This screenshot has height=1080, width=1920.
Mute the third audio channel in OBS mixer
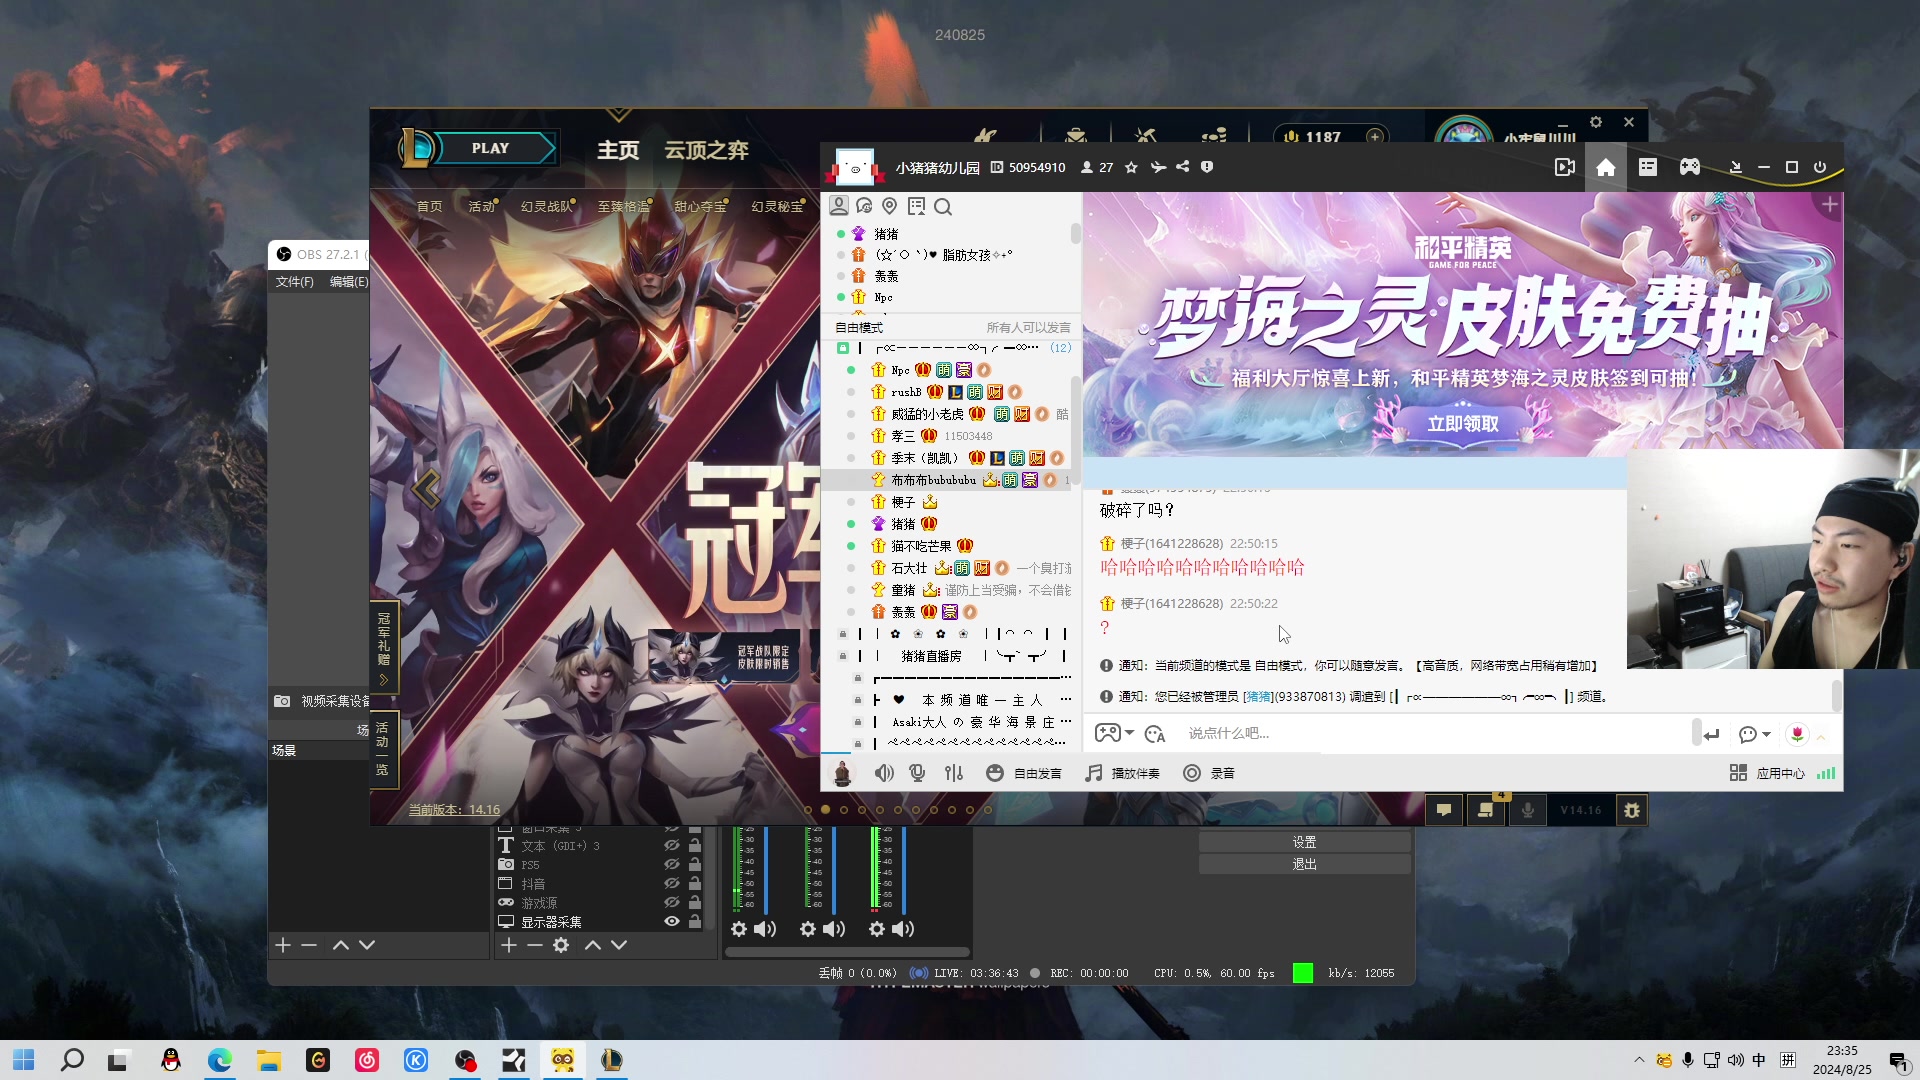point(903,929)
